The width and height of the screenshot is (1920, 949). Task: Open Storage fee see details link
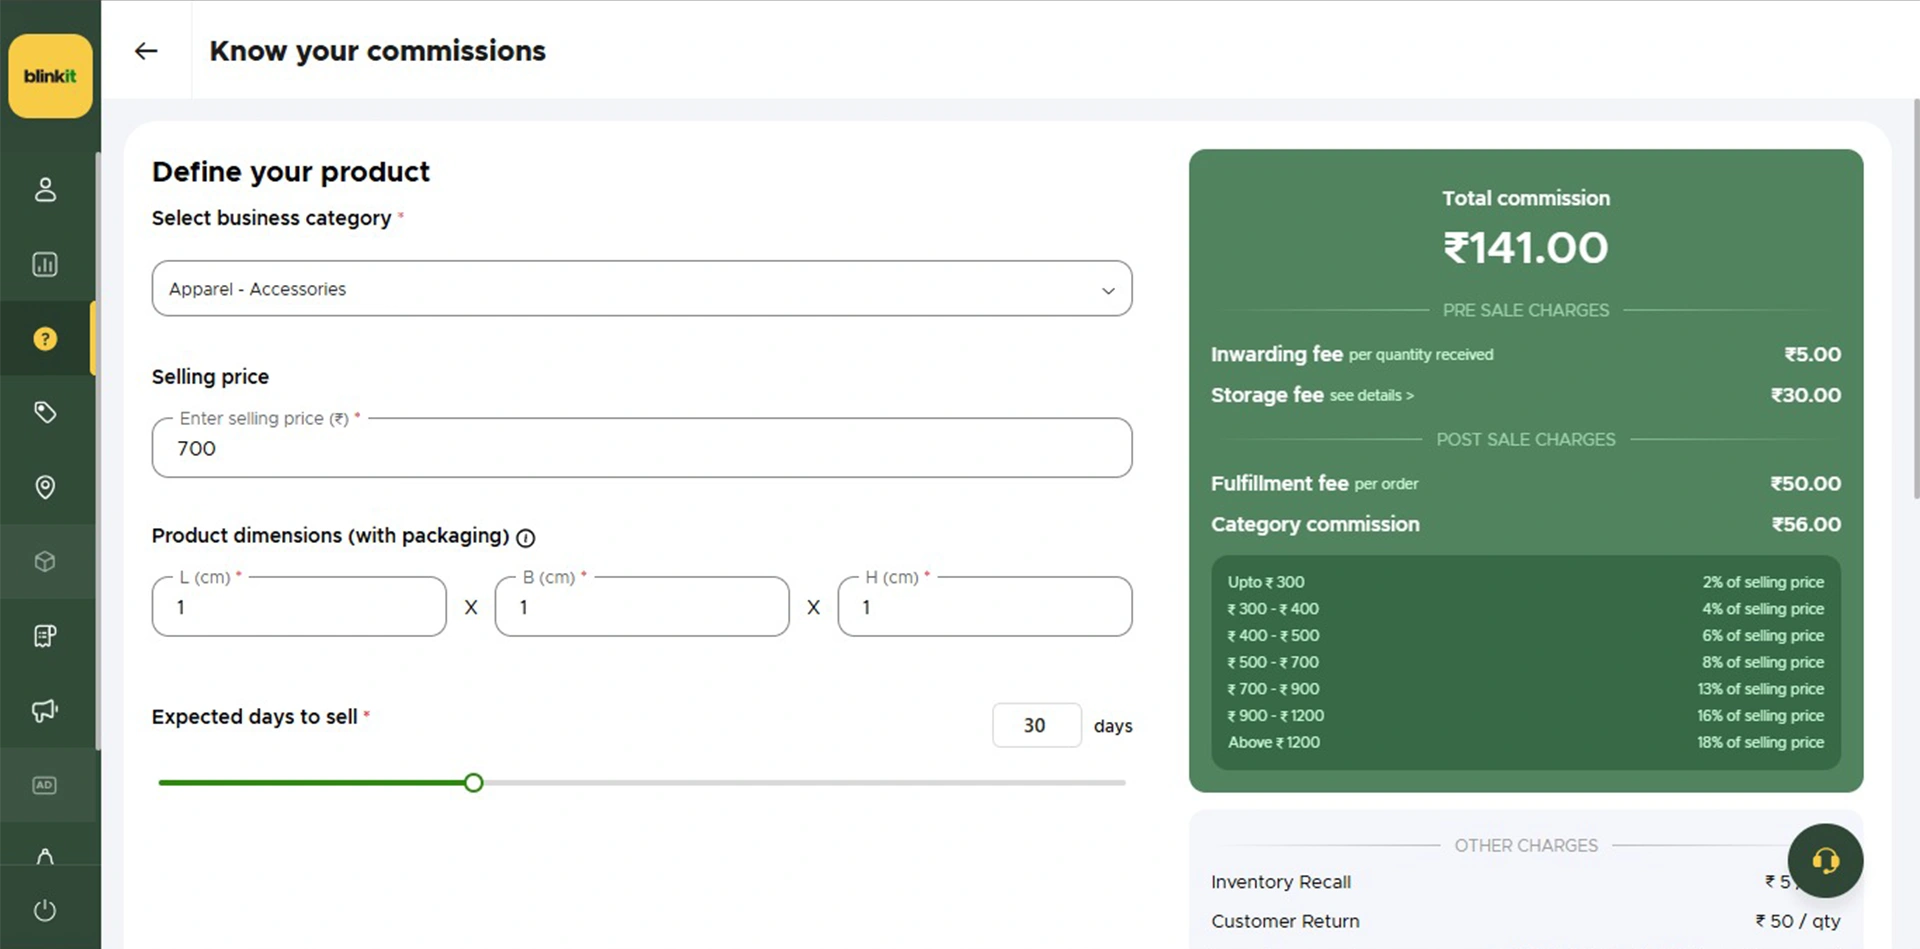click(1371, 396)
